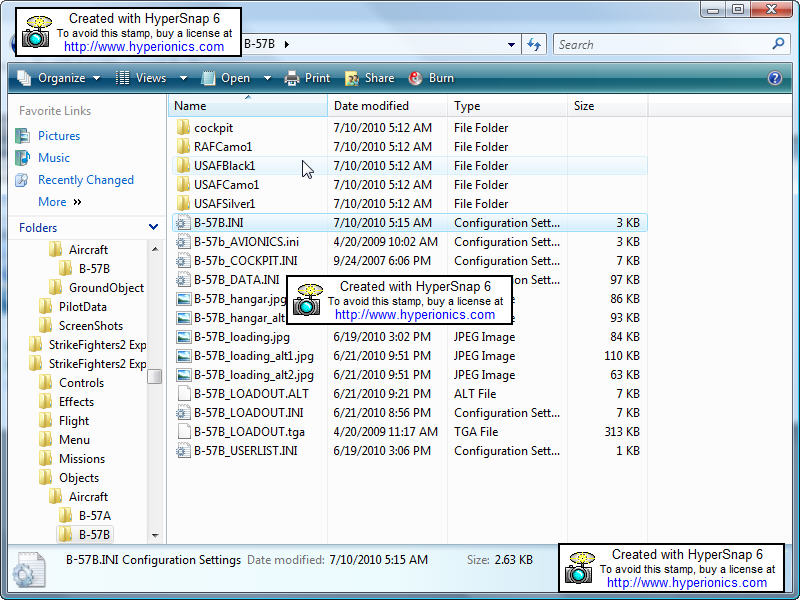Screen dimensions: 800x600
Task: Select the B-57B_loading_alt1.jpg image icon
Action: (183, 356)
